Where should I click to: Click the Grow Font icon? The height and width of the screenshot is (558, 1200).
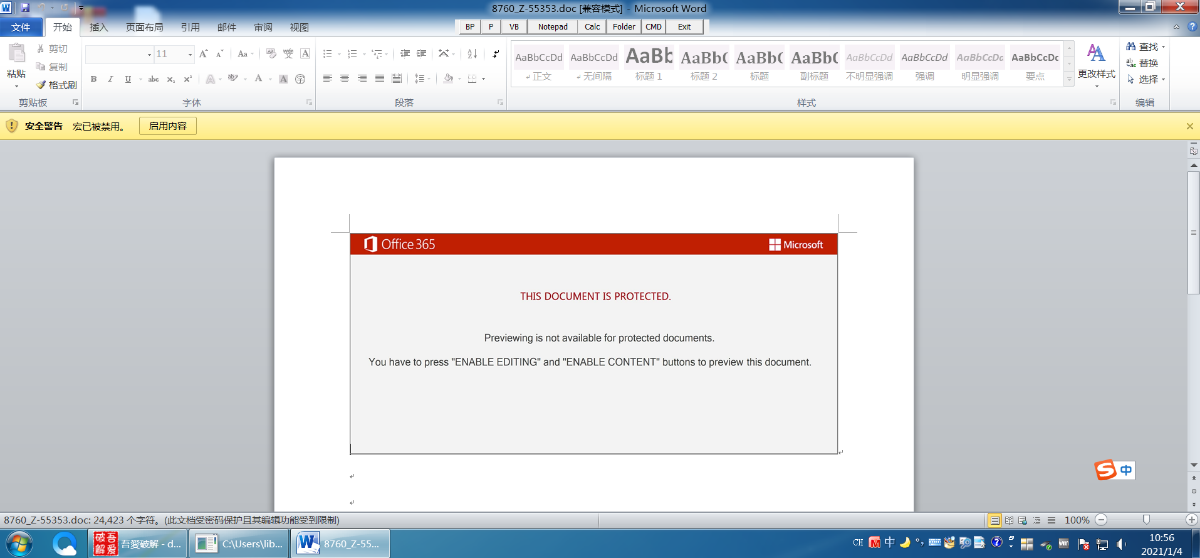click(x=204, y=54)
